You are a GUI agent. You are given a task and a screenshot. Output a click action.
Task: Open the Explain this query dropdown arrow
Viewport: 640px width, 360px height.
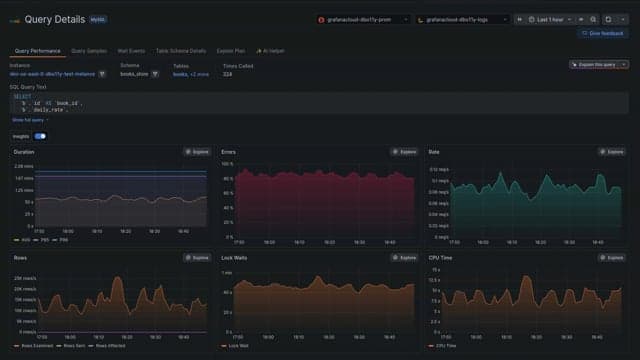pos(624,64)
